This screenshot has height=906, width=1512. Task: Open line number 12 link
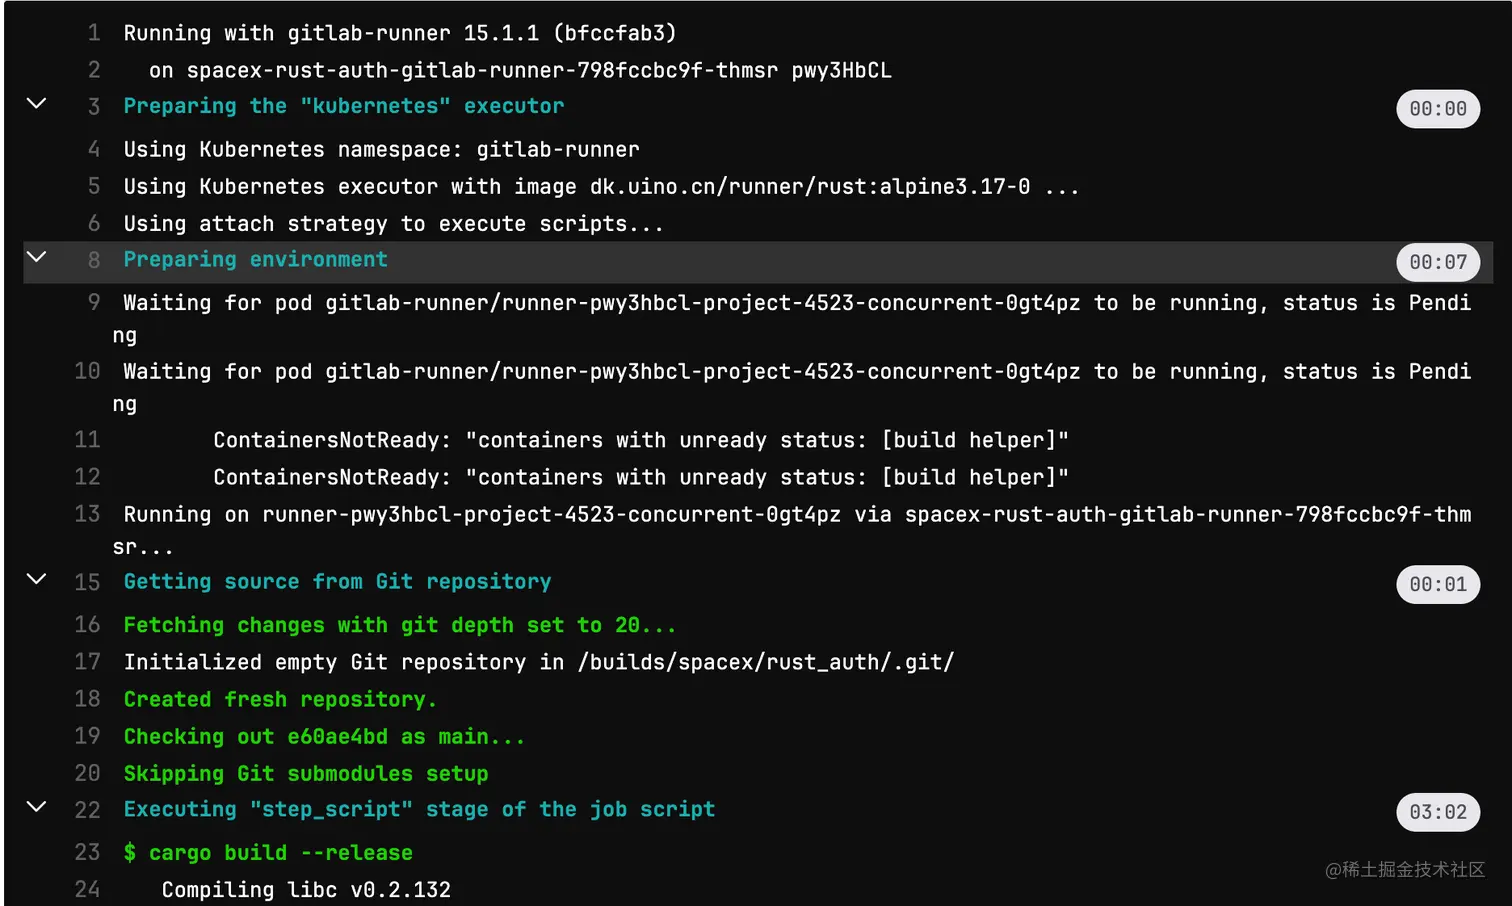88,477
